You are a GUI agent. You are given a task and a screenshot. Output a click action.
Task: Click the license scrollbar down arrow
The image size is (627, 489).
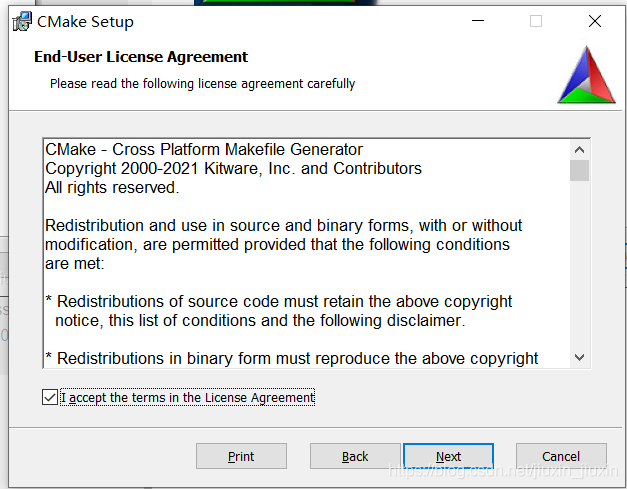(579, 357)
